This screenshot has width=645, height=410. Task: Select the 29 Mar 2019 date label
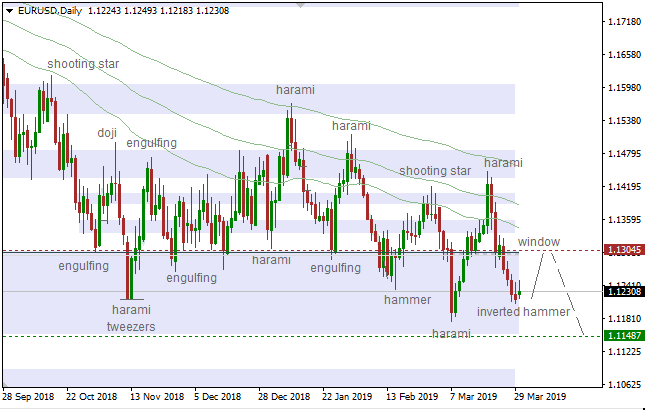pos(540,395)
